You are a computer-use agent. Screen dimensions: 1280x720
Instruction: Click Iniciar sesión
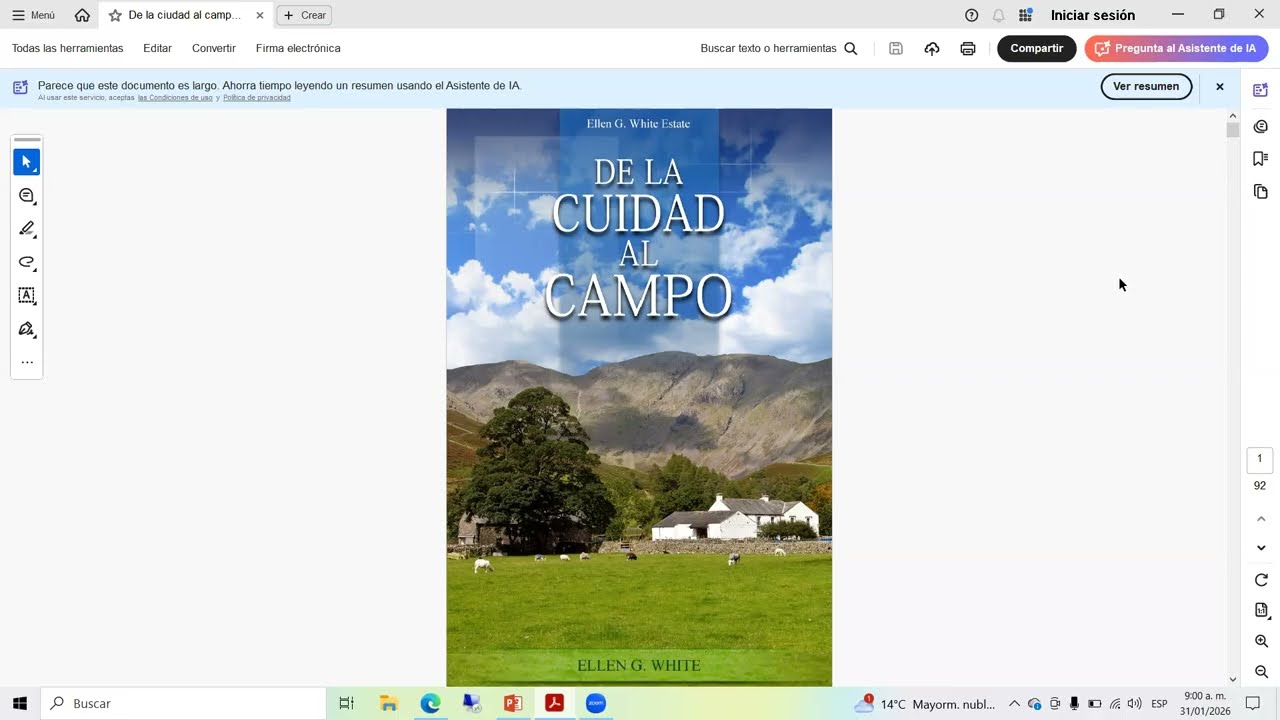point(1092,15)
